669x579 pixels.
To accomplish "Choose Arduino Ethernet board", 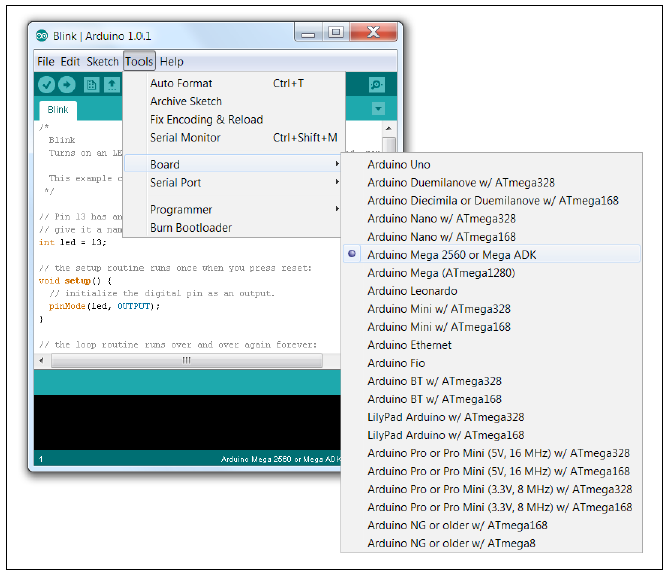I will 492,345.
